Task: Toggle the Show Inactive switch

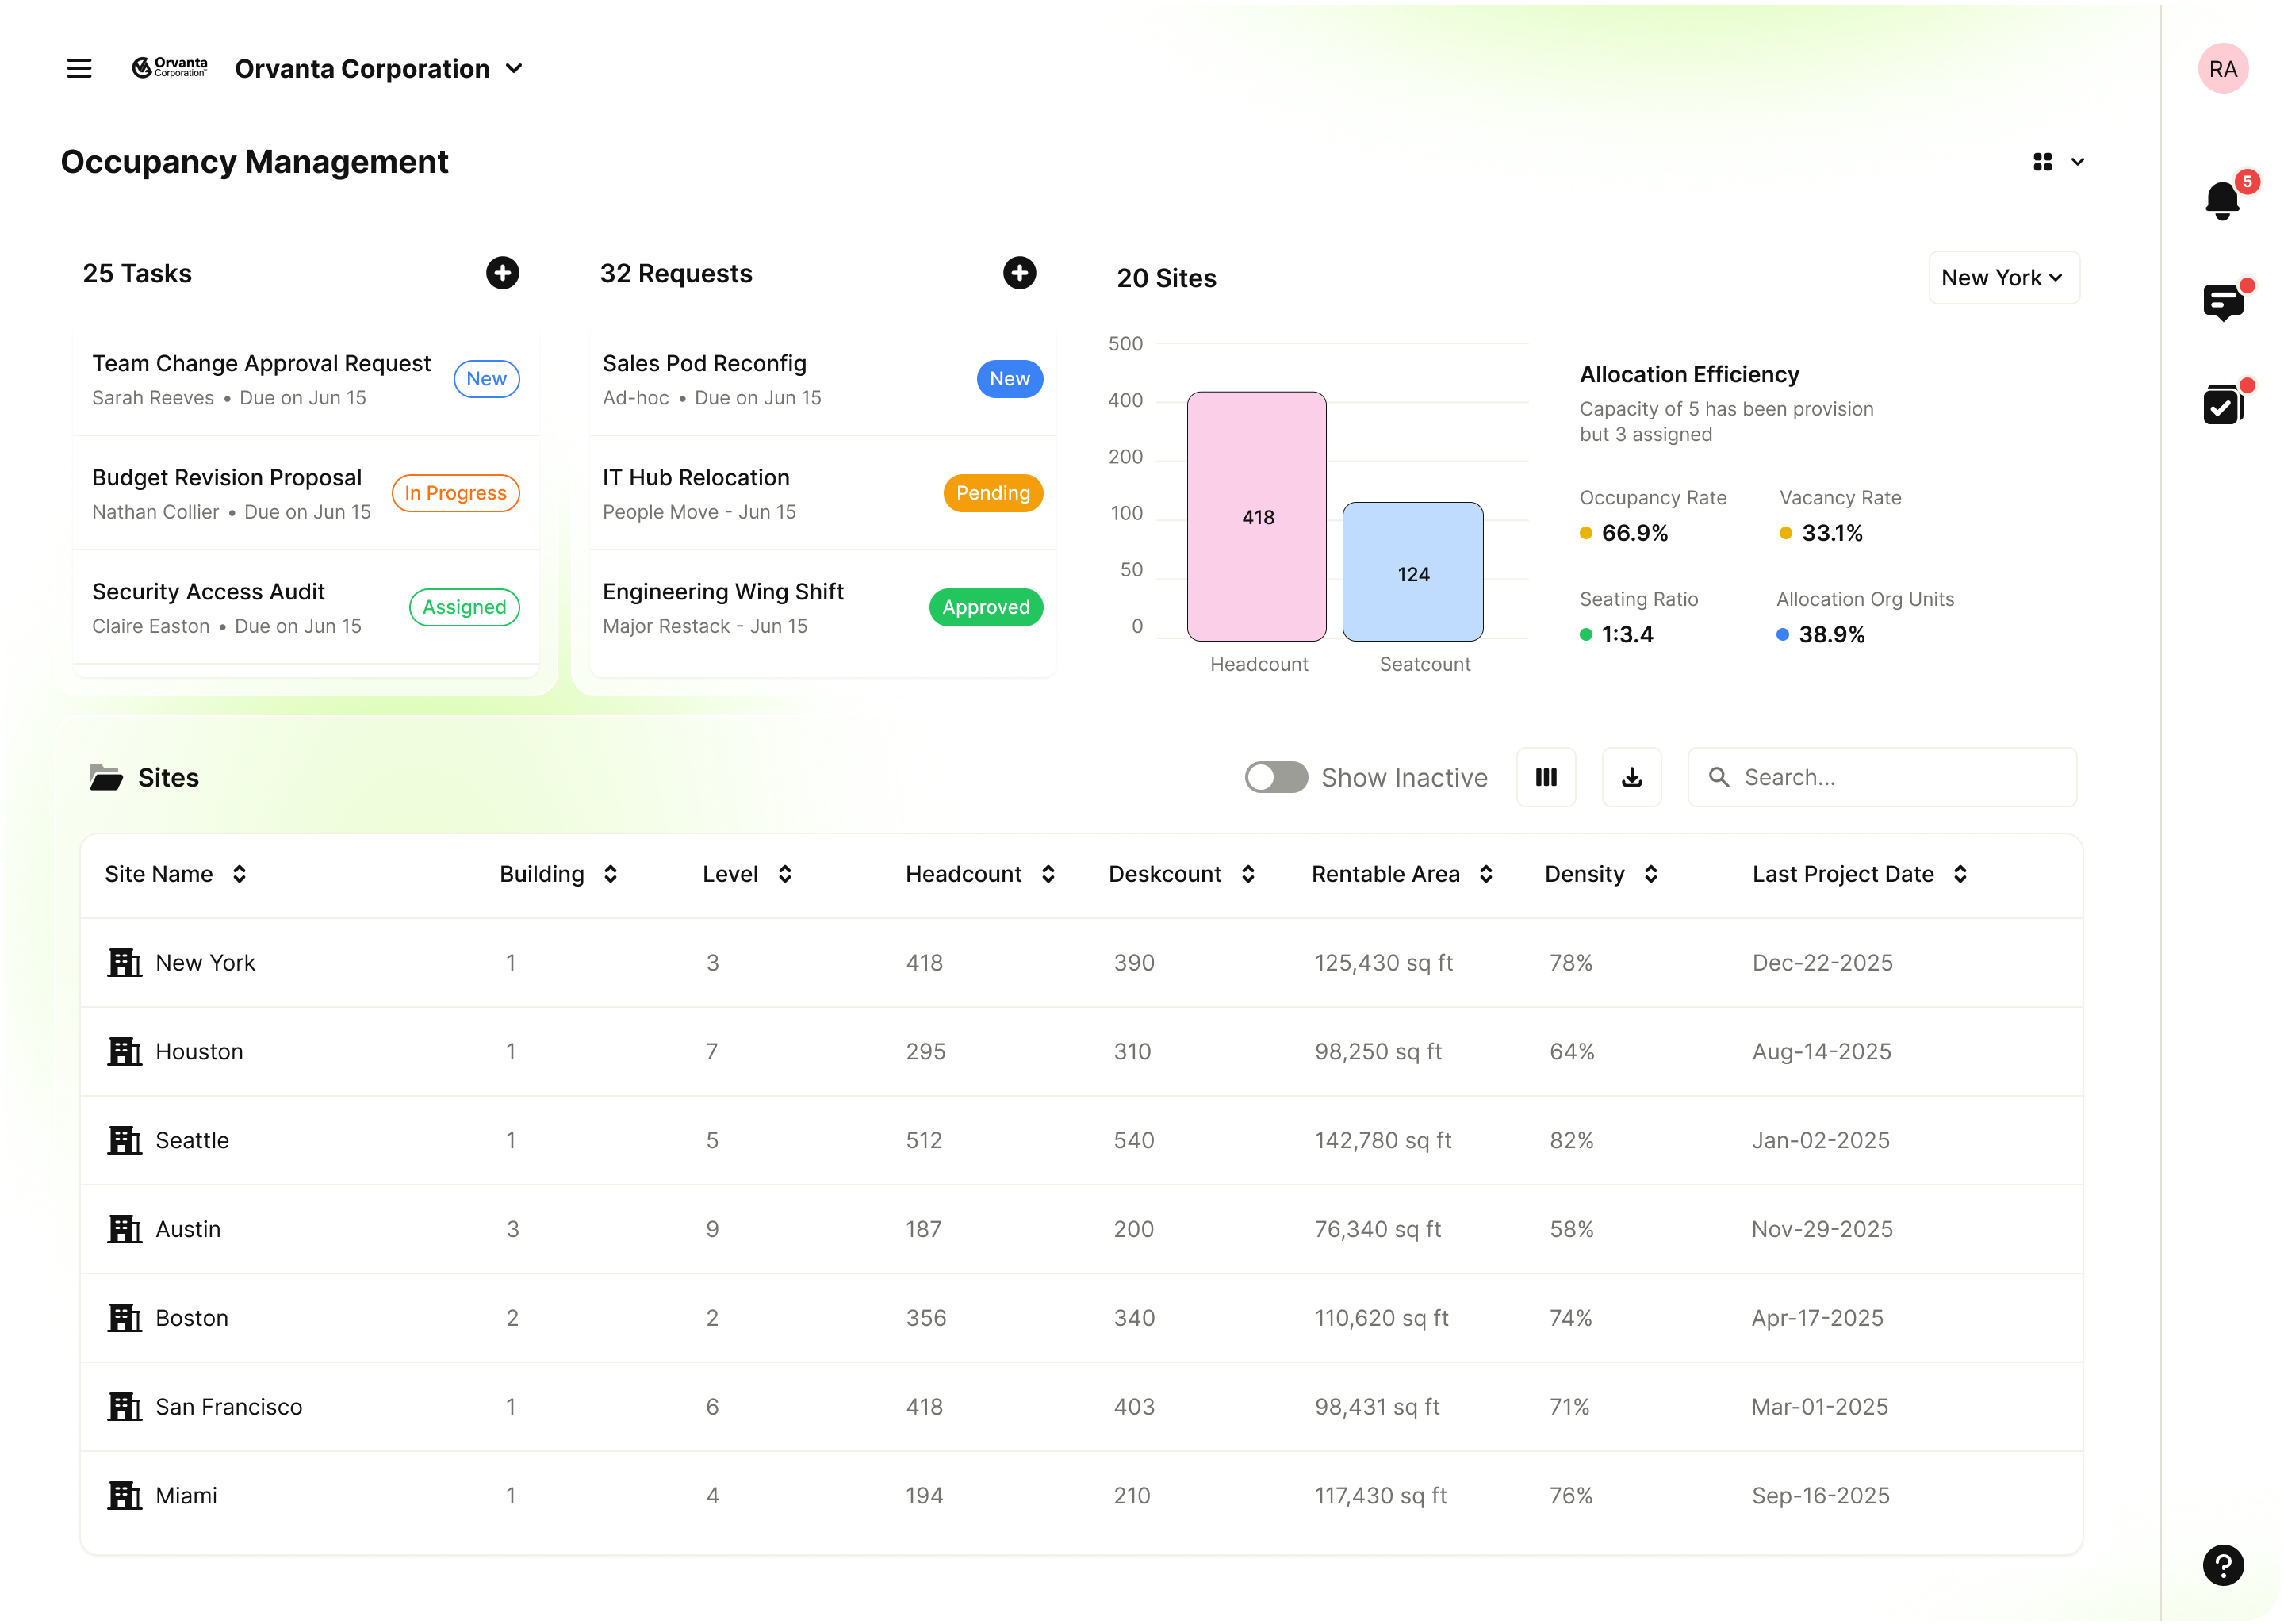Action: point(1276,777)
